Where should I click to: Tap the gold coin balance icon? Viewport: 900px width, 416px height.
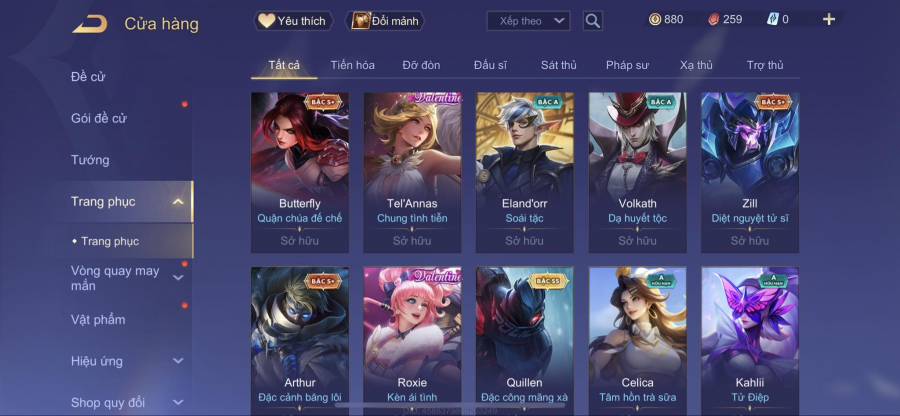[655, 20]
